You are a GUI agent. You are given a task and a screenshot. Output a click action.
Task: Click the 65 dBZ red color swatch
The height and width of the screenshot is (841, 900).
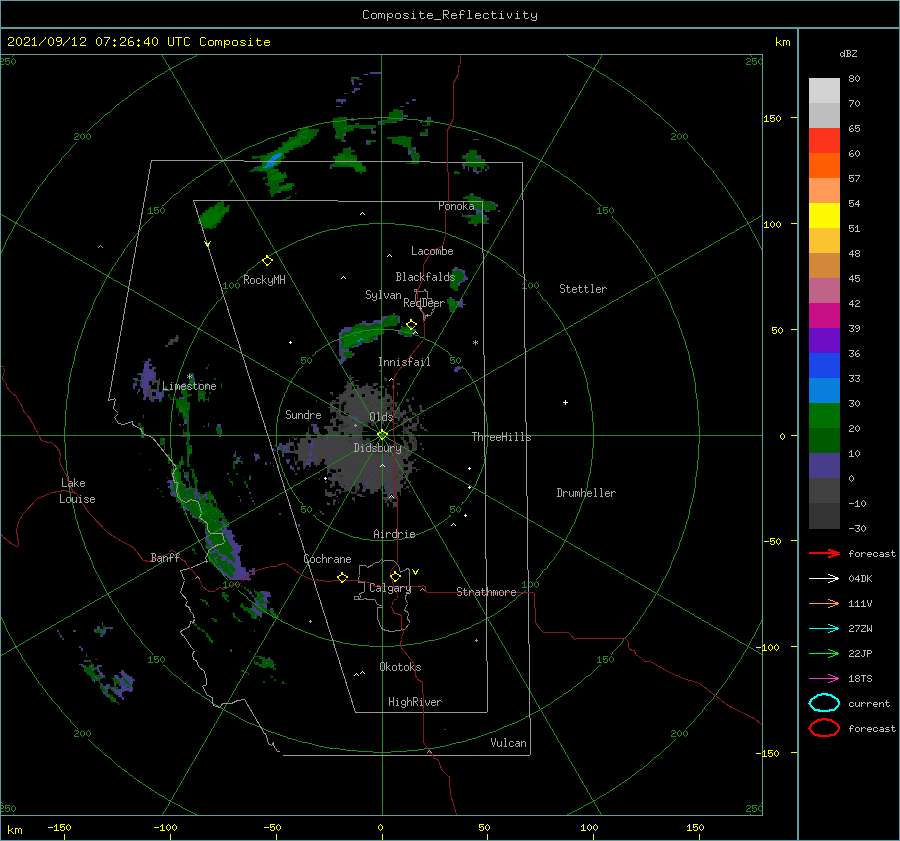[824, 140]
